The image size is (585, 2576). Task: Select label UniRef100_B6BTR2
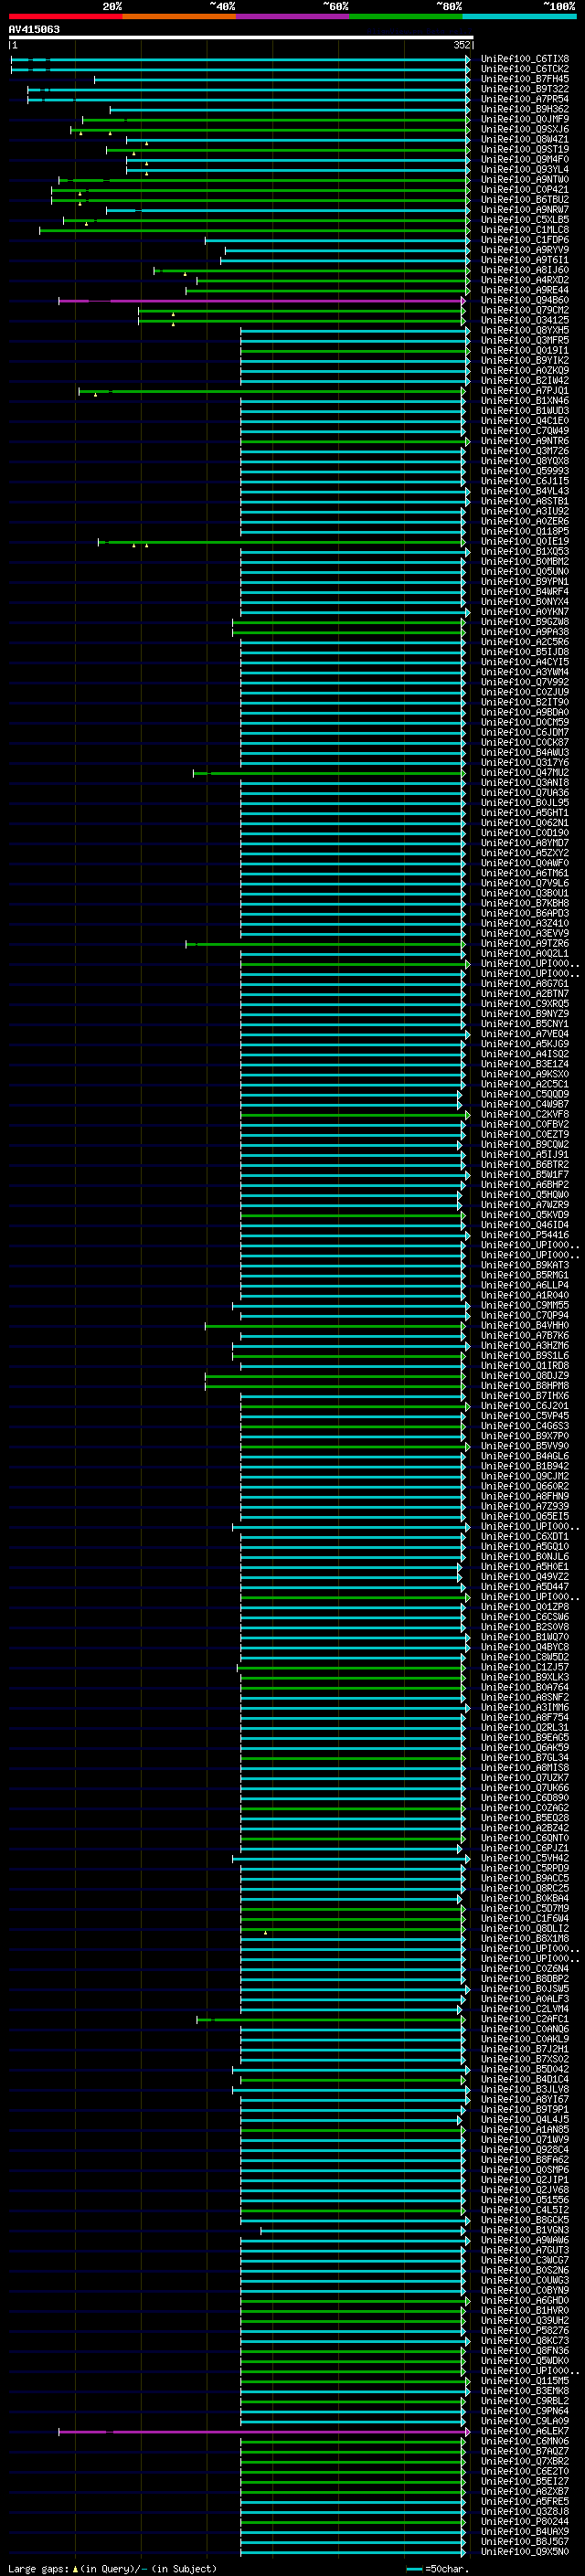click(x=524, y=1164)
